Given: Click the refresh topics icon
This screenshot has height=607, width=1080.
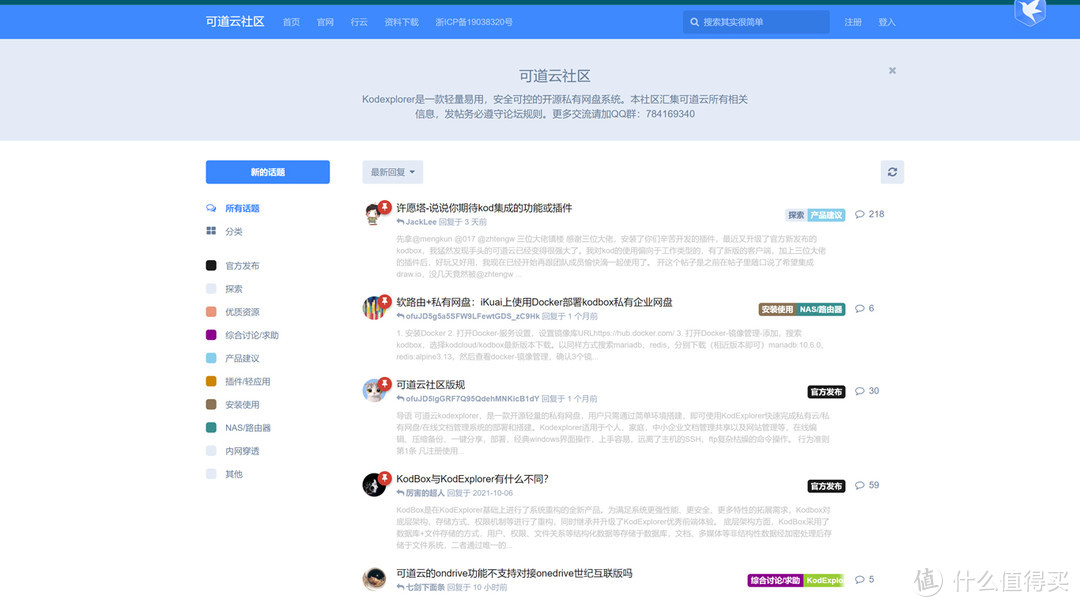Looking at the screenshot, I should pos(892,172).
